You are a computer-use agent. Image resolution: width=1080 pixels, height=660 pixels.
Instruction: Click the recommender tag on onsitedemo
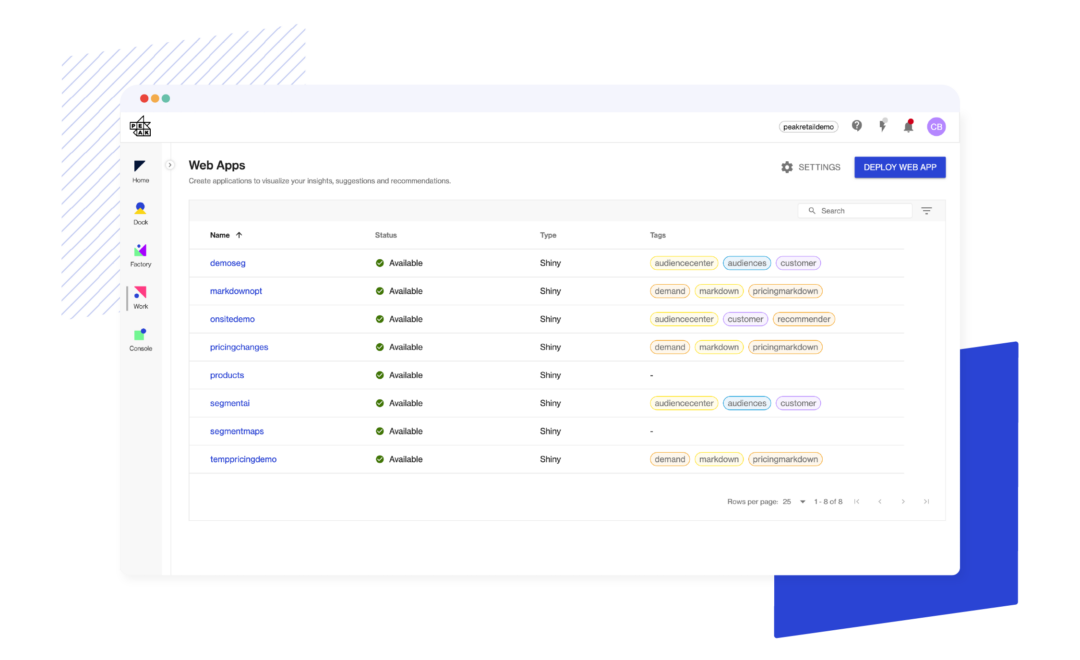click(x=804, y=319)
